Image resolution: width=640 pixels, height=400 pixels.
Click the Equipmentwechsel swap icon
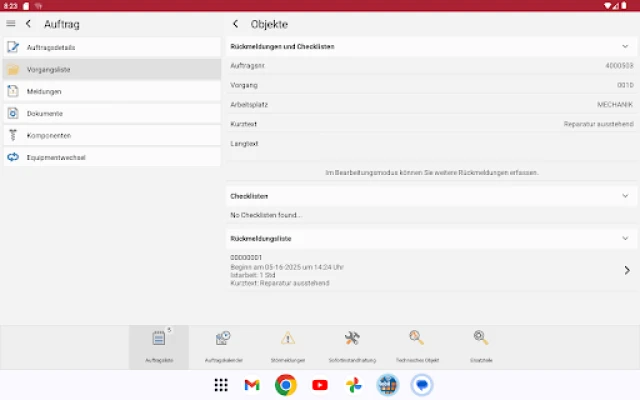click(13, 157)
